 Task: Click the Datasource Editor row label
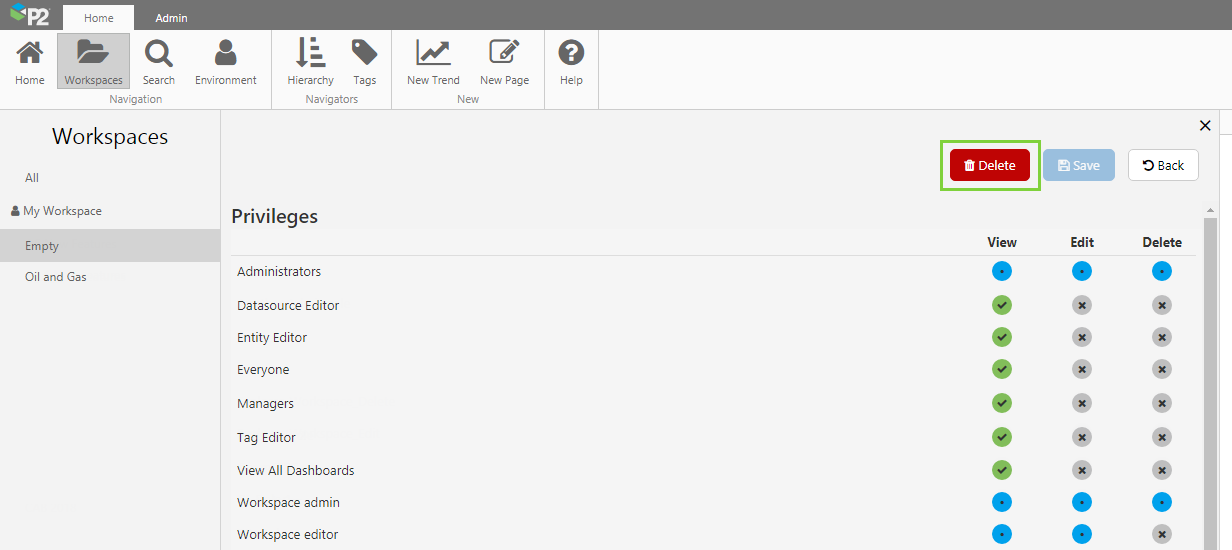coord(288,306)
